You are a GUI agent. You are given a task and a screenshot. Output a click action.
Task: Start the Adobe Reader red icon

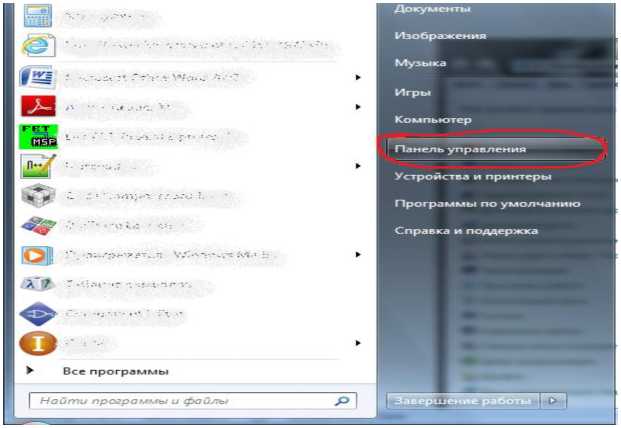[x=38, y=106]
